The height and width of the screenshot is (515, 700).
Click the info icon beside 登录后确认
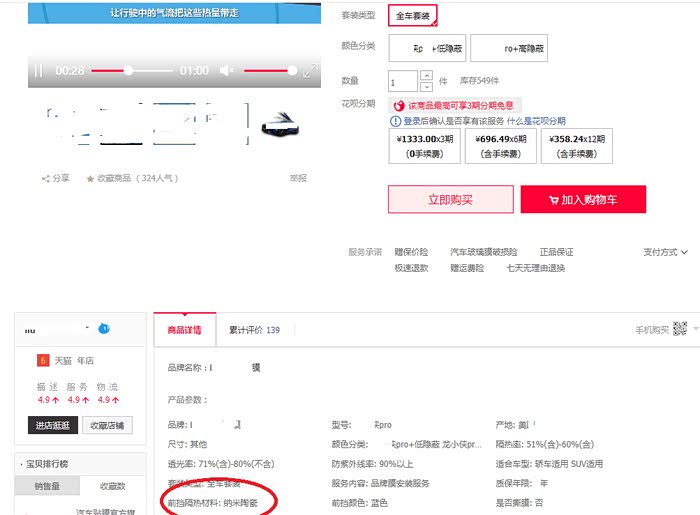[x=395, y=121]
